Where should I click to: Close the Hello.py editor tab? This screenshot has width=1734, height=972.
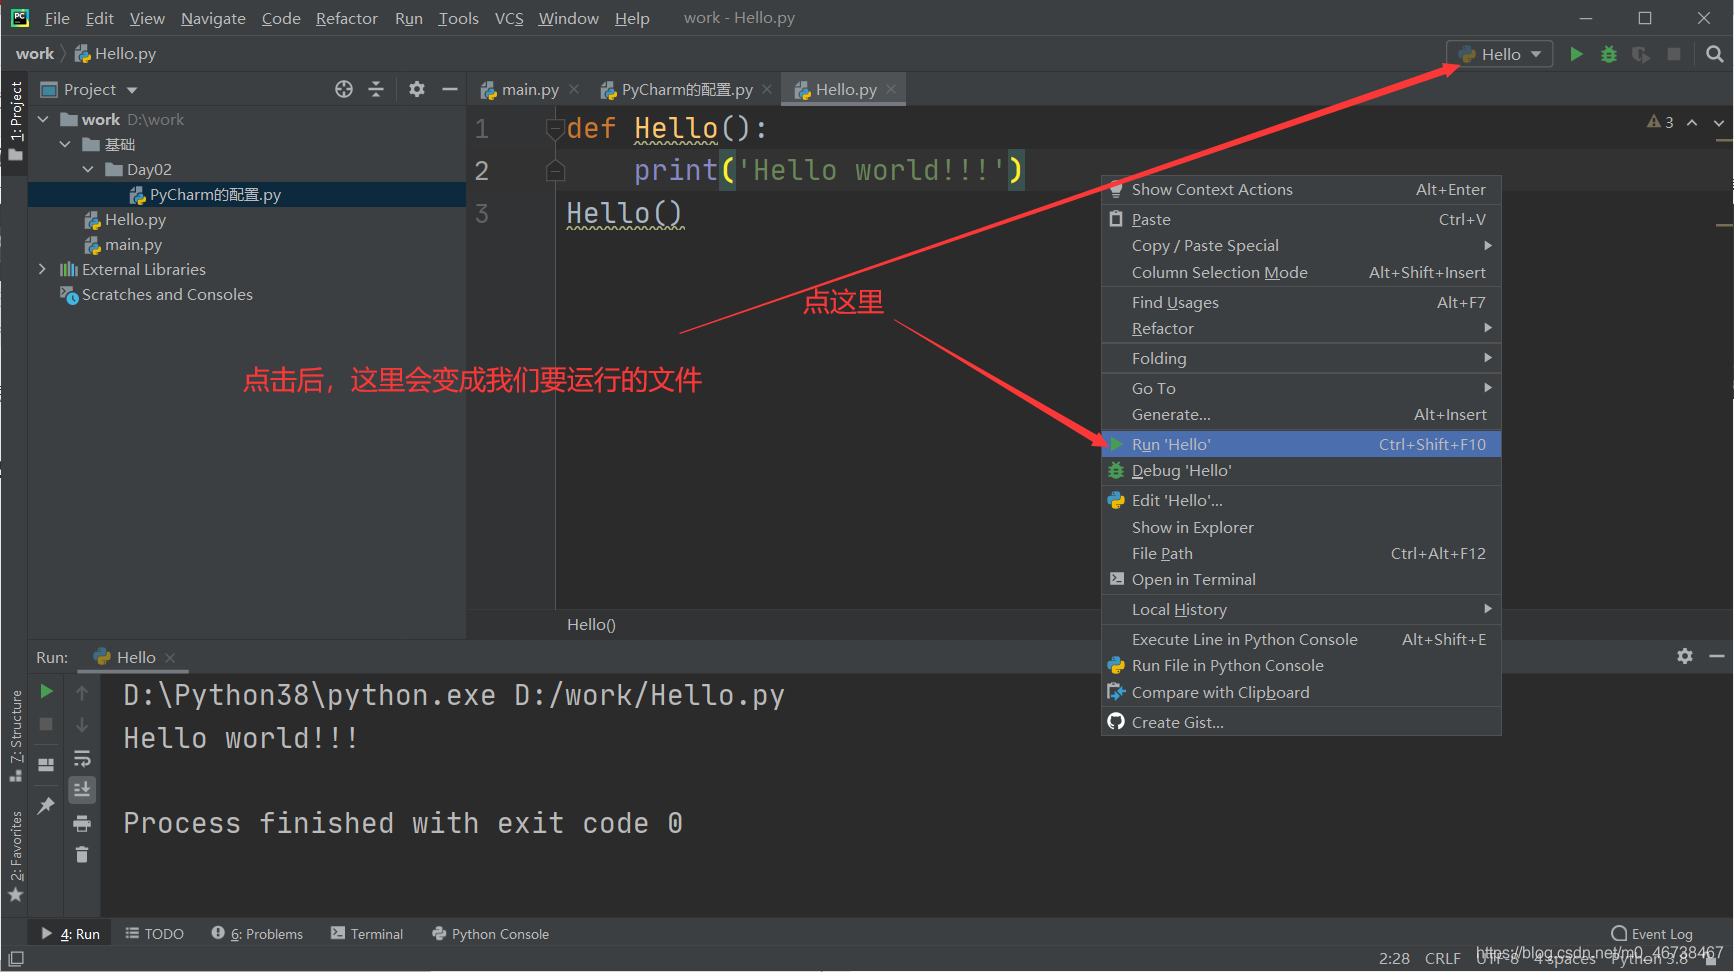click(x=891, y=89)
